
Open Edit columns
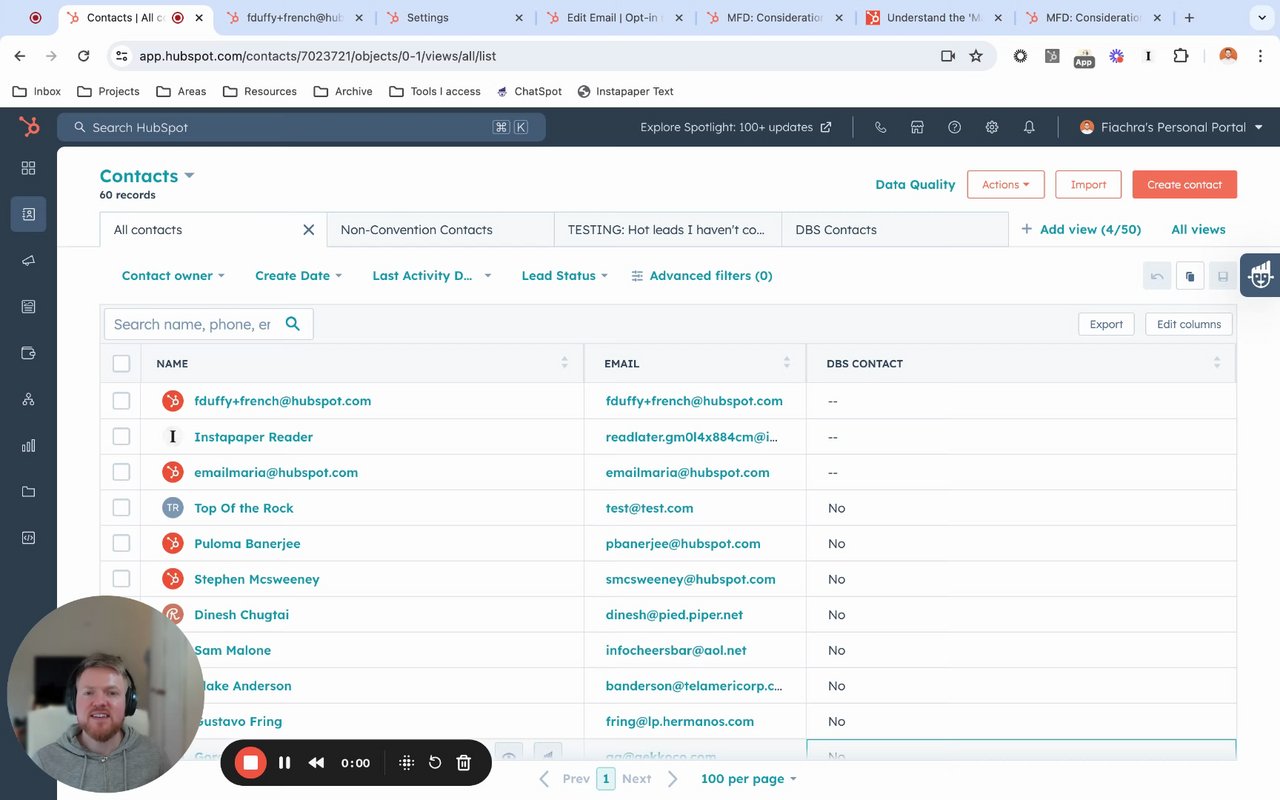[1189, 324]
